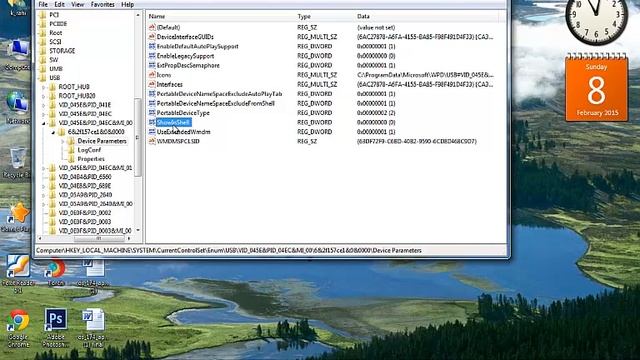640x360 pixels.
Task: Click the DeviceInterfaceGUIDs value icon
Action: [152, 37]
